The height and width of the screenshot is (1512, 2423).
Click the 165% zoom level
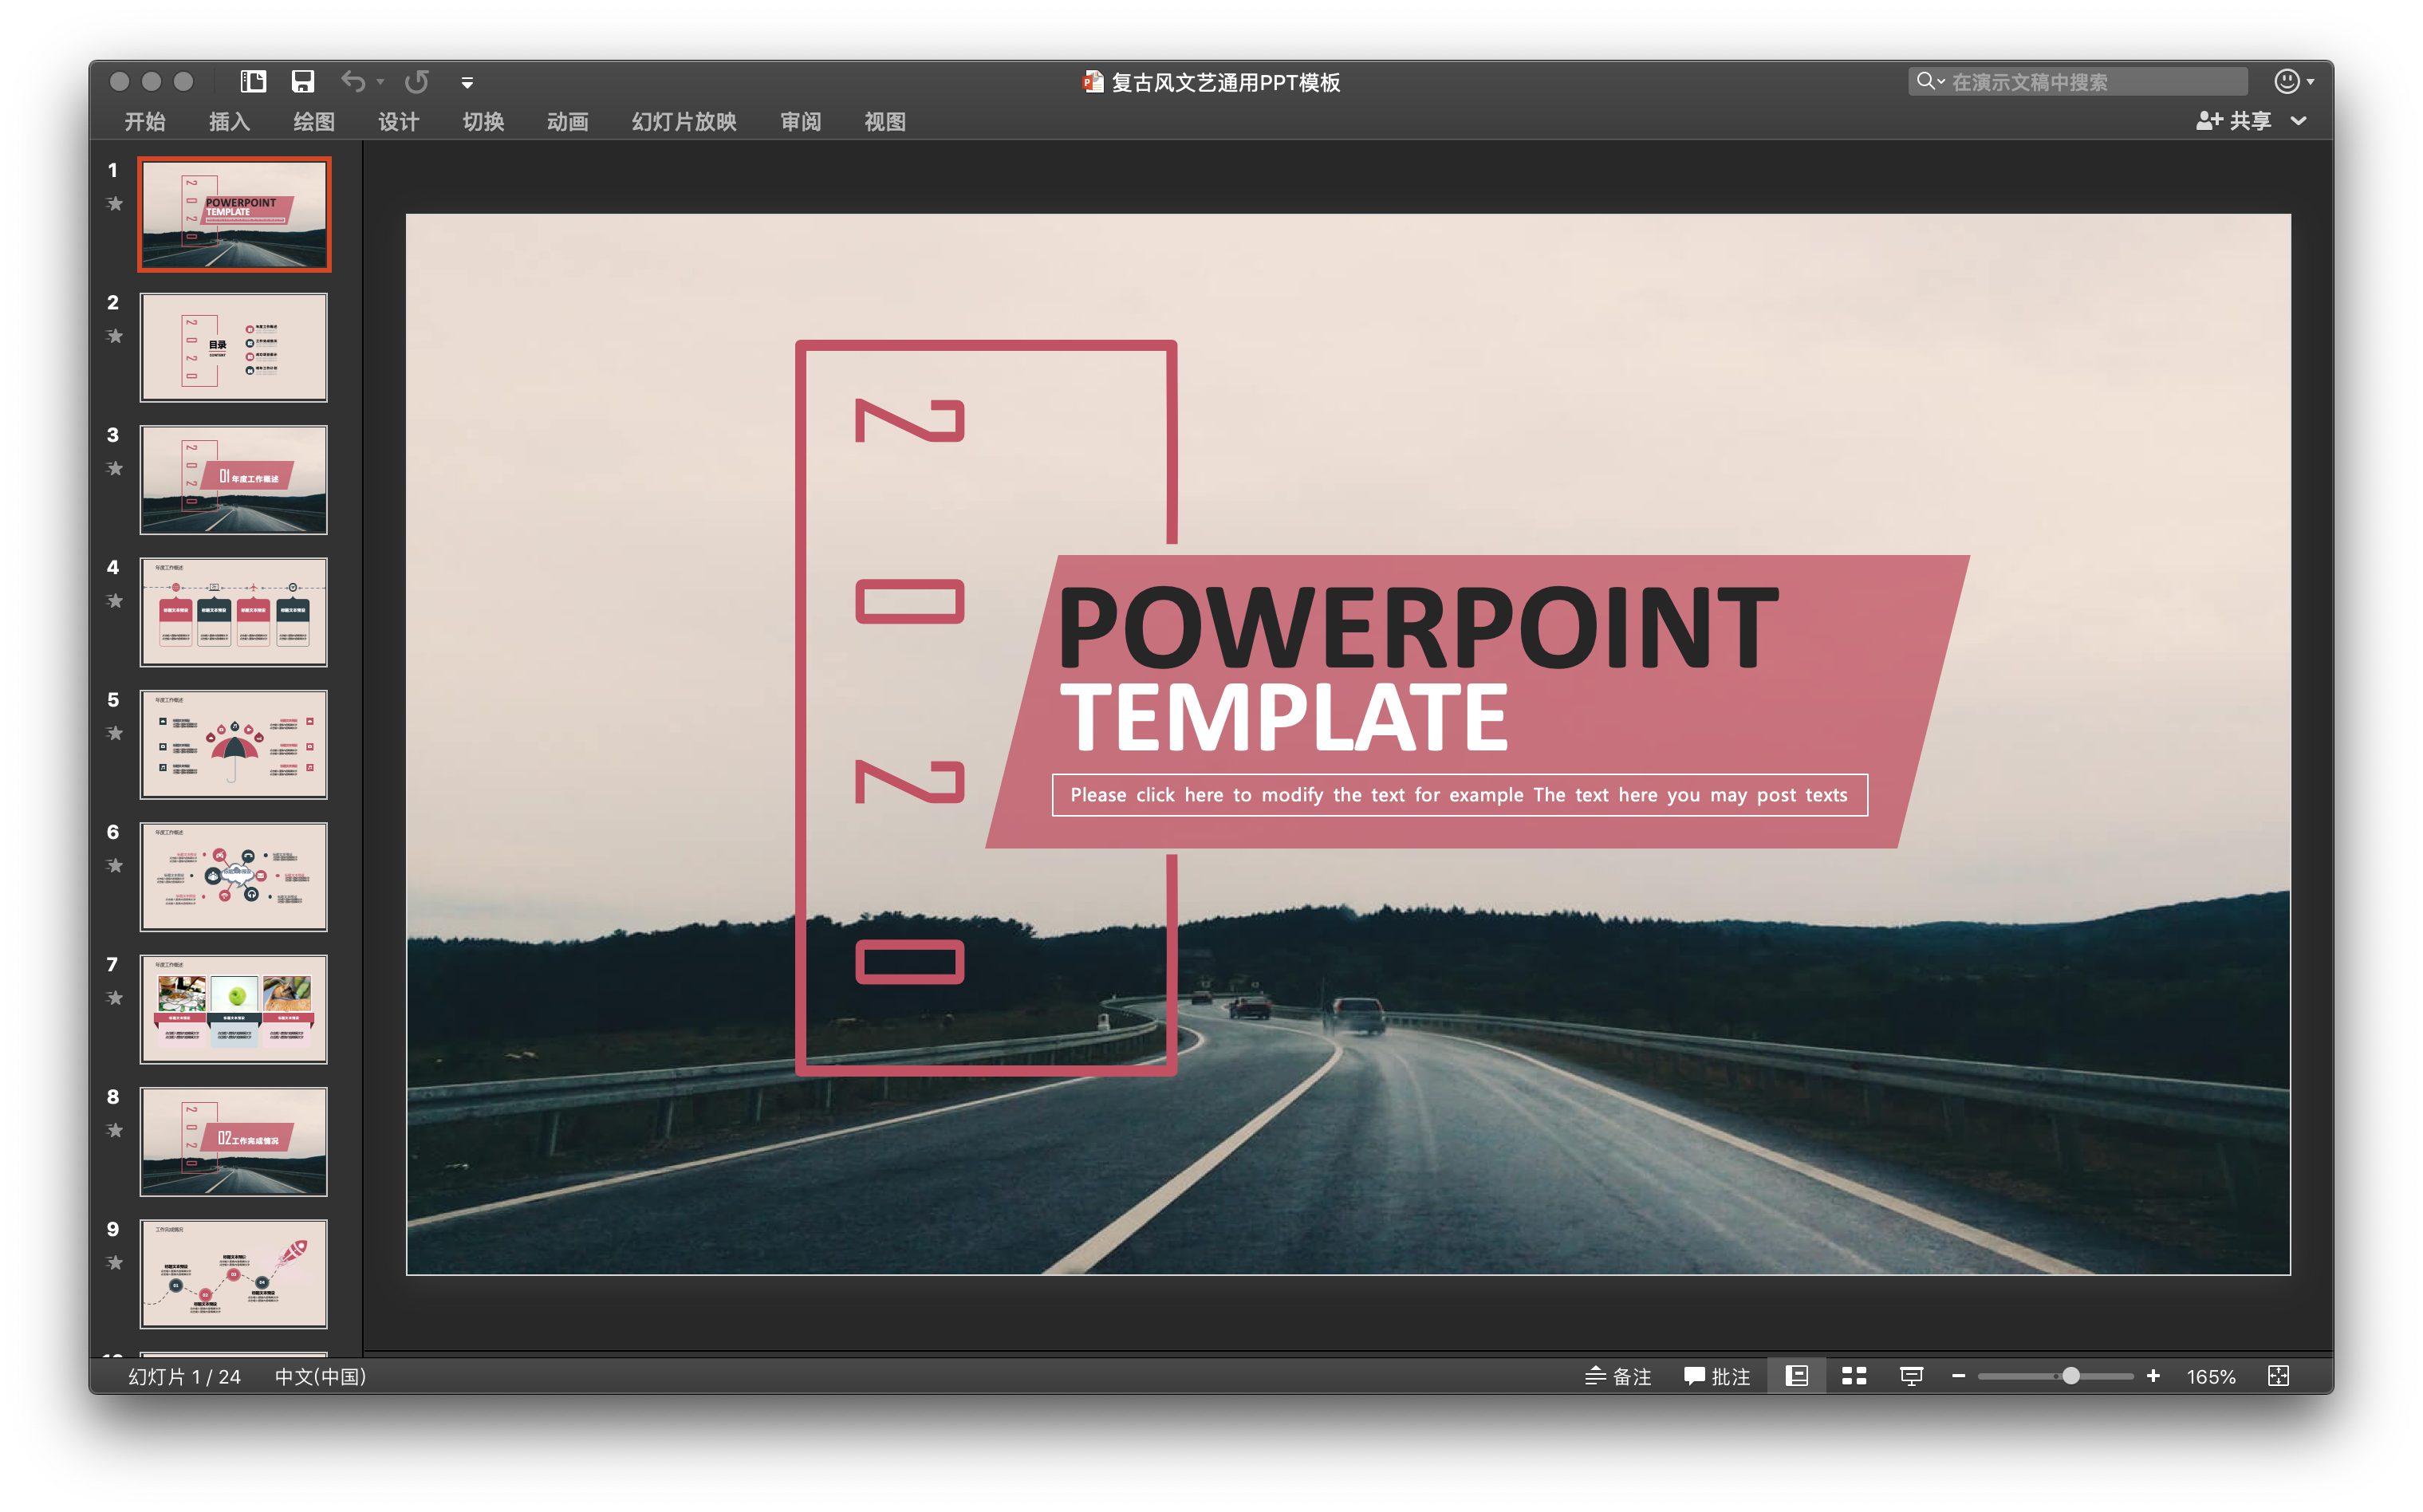[x=2211, y=1377]
